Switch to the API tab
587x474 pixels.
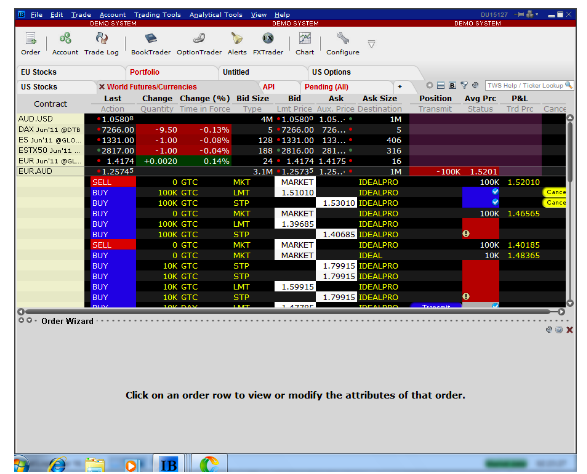(x=279, y=86)
